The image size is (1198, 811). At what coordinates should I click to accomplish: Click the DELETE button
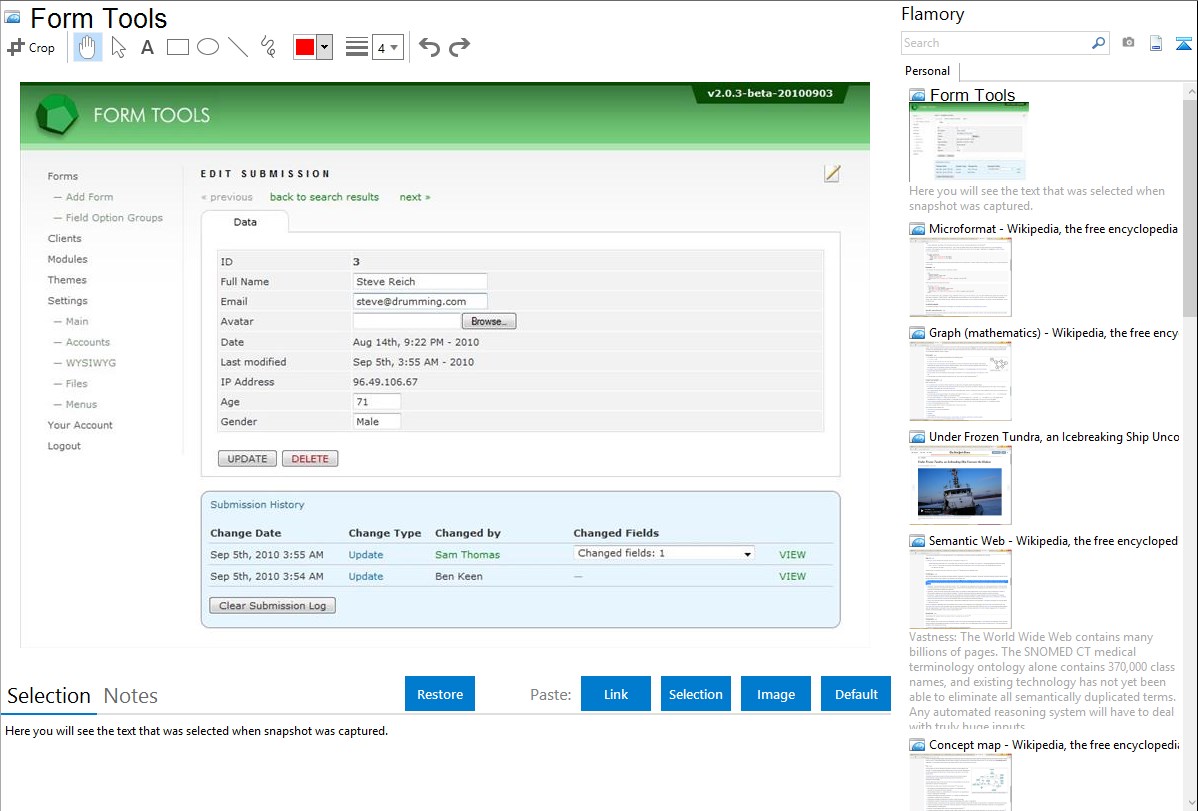point(310,459)
